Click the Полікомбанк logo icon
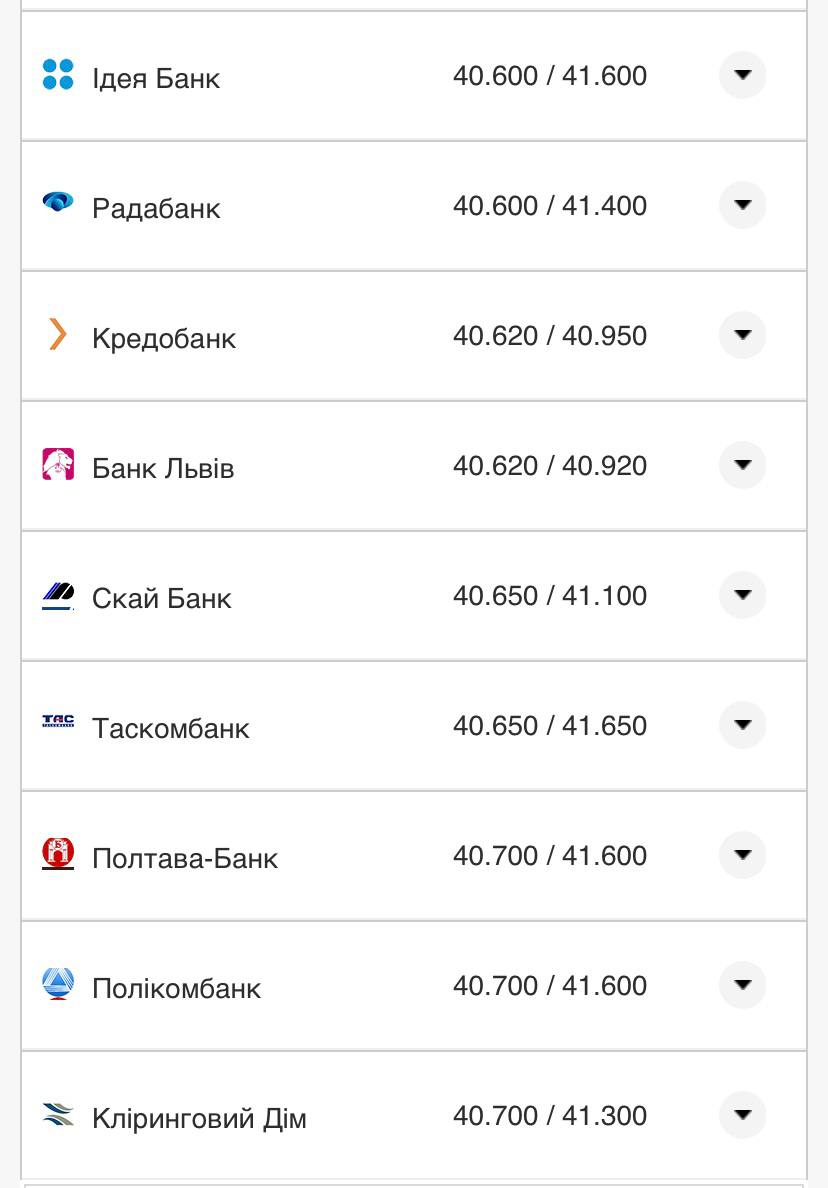This screenshot has width=828, height=1188. pos(58,984)
